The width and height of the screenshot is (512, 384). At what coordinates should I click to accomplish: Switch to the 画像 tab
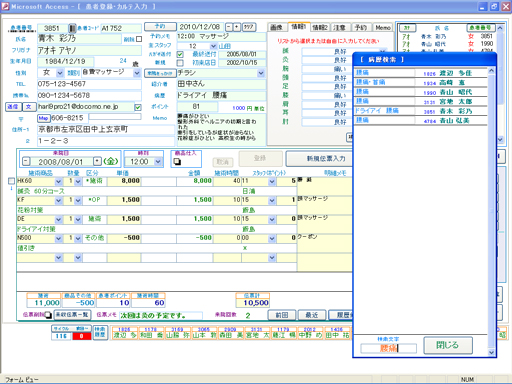[276, 27]
